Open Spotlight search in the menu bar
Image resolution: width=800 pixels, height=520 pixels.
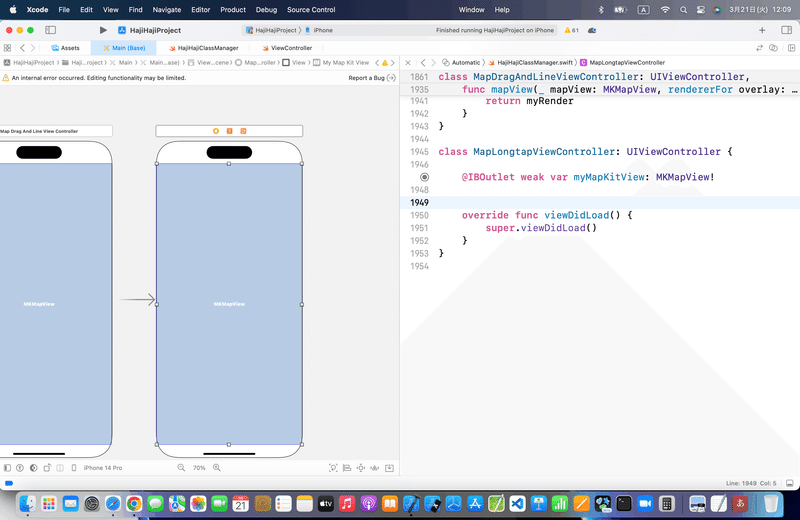[683, 10]
